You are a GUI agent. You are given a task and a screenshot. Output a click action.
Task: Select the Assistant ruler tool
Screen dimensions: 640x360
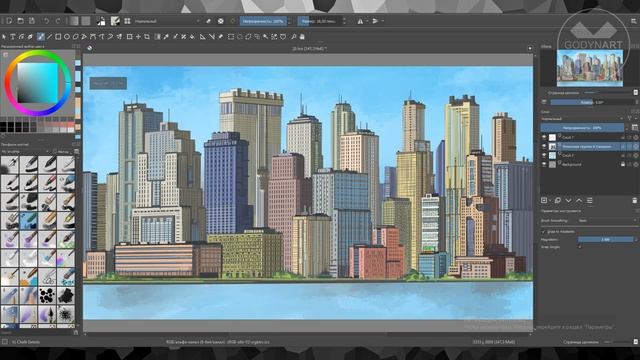tap(203, 37)
